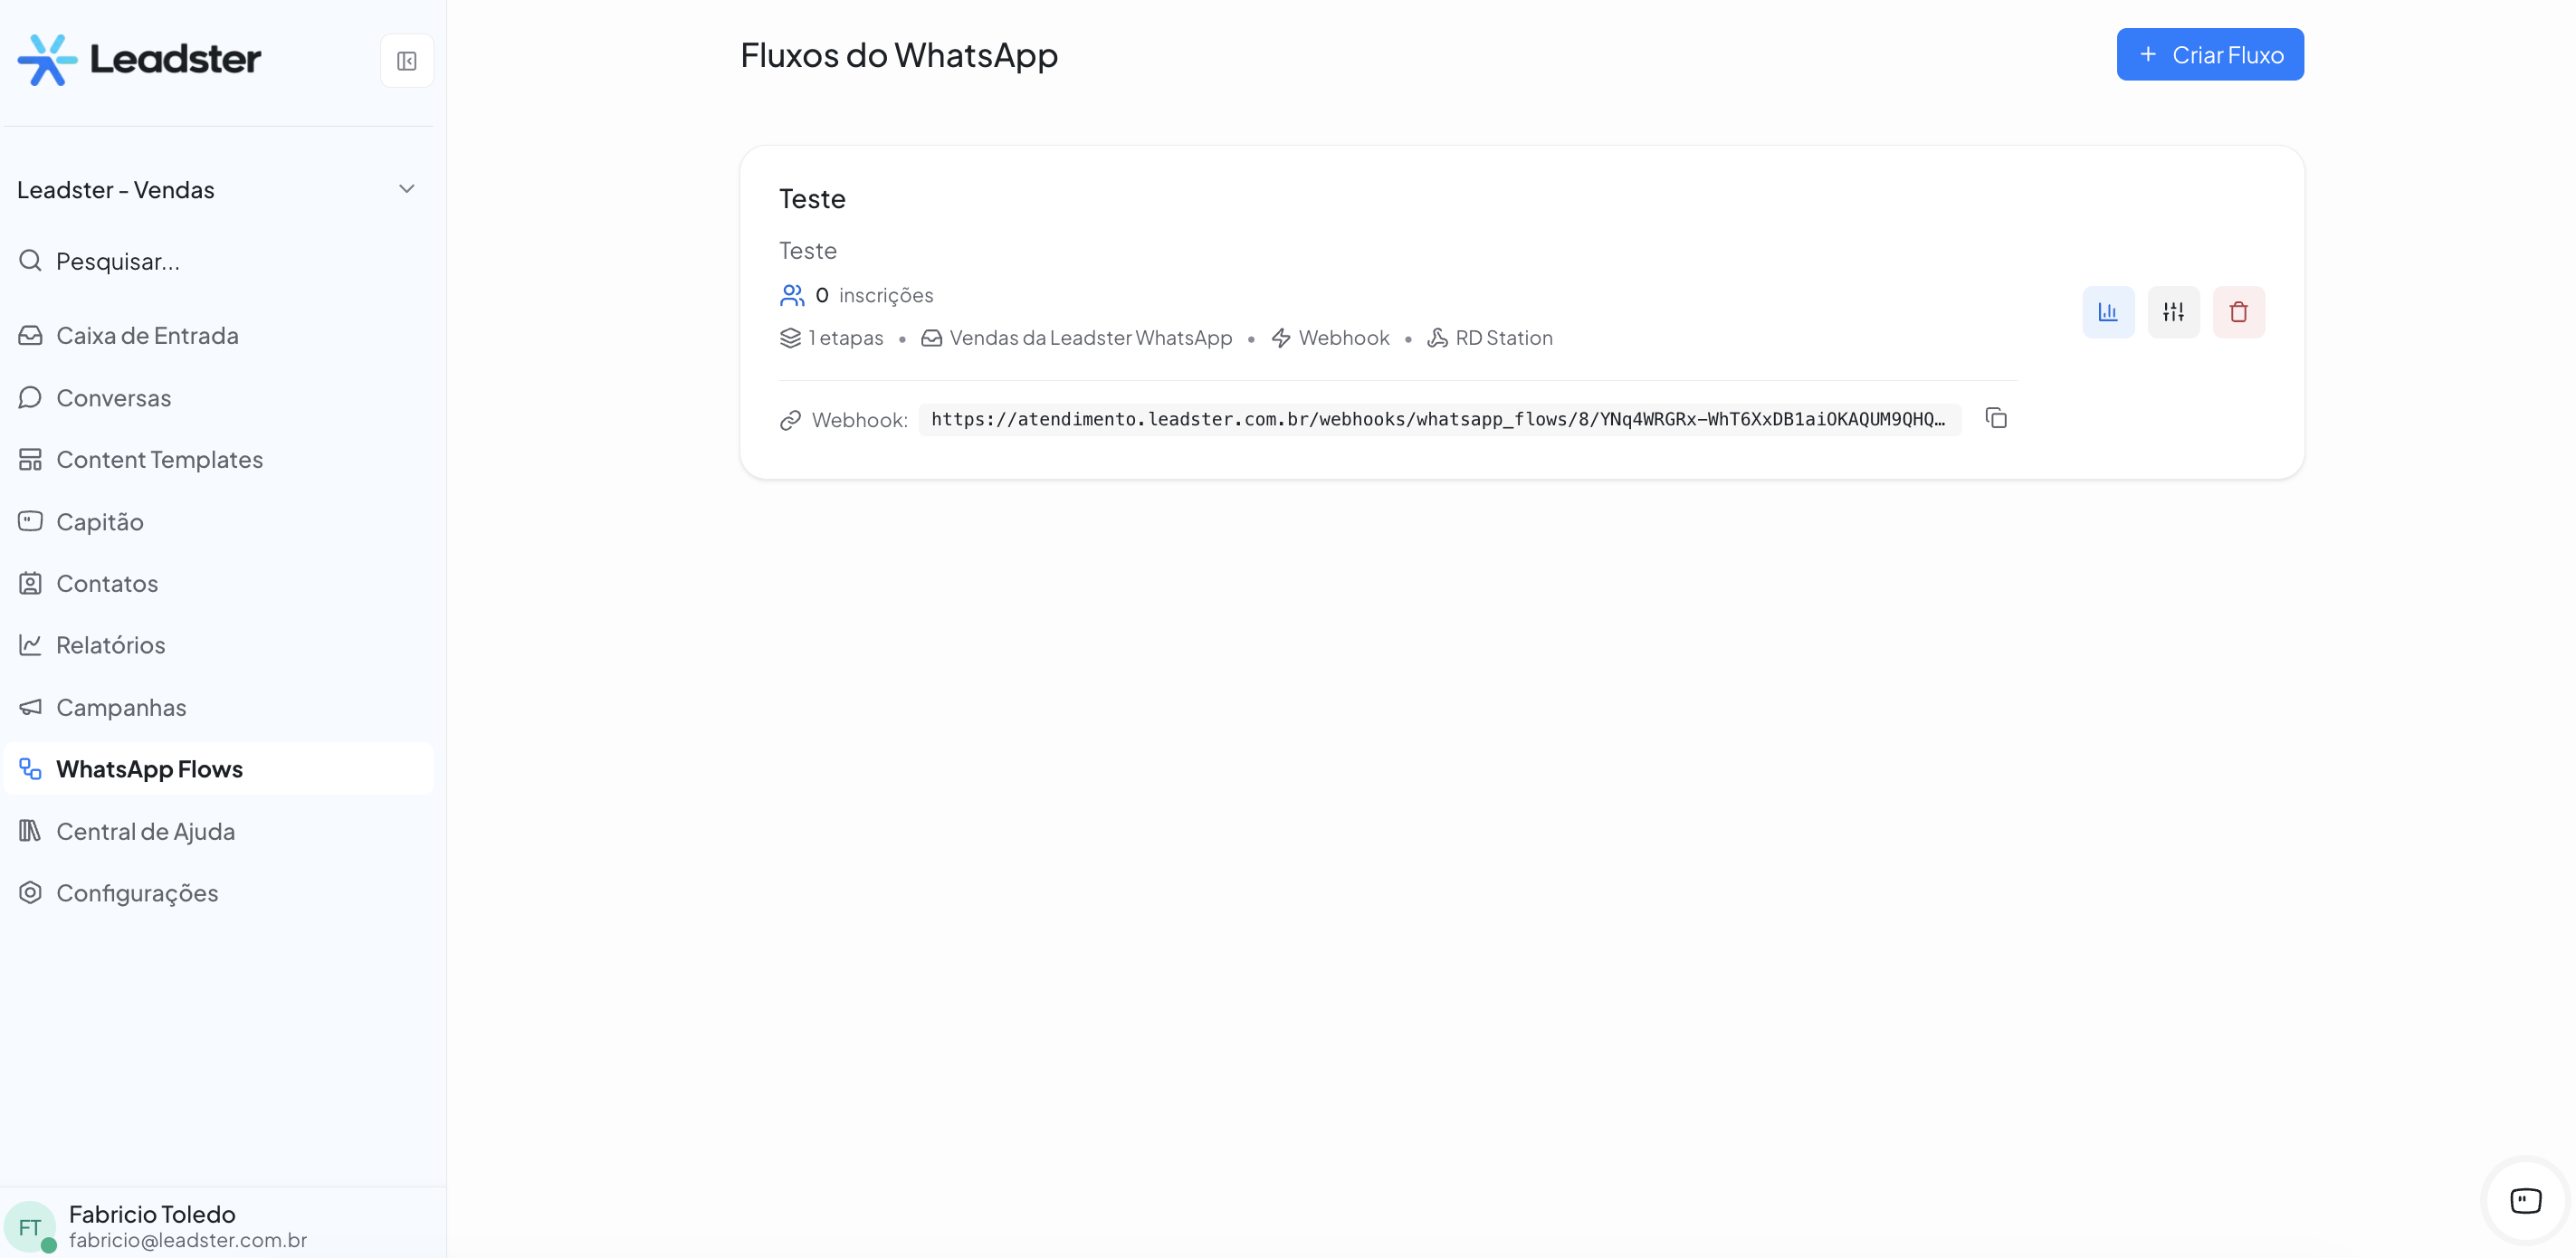Open the Teste flow settings sliders icon

tap(2172, 312)
